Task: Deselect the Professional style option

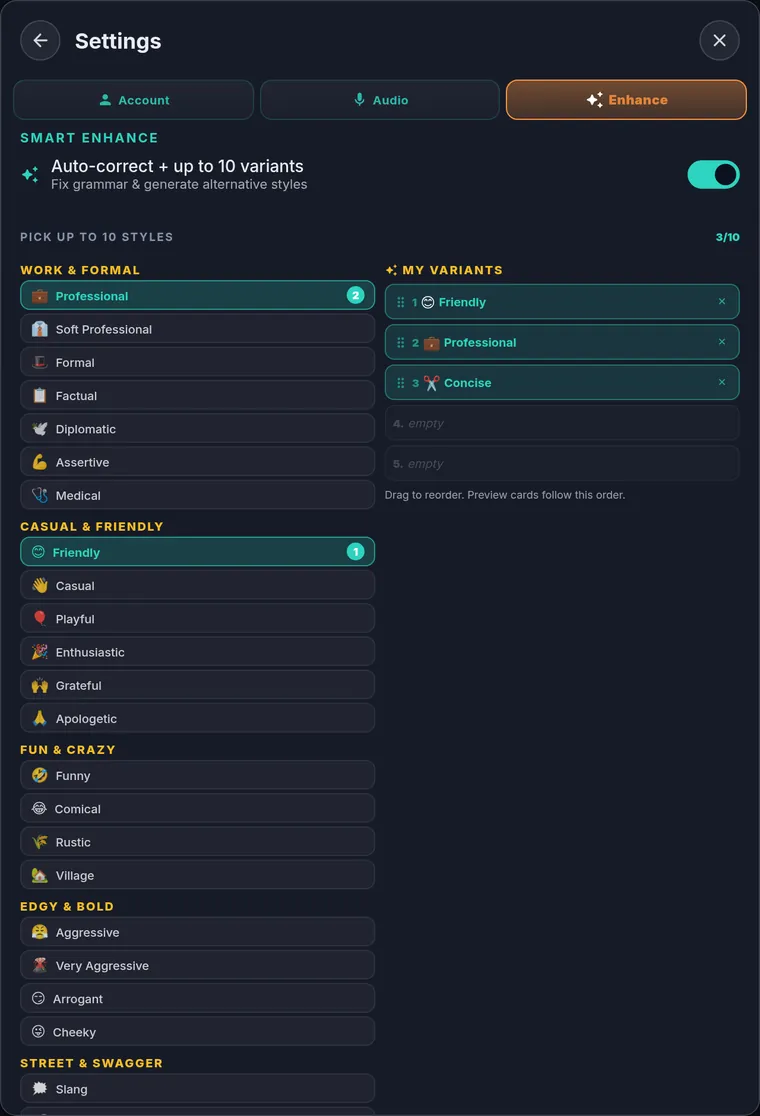Action: click(197, 295)
